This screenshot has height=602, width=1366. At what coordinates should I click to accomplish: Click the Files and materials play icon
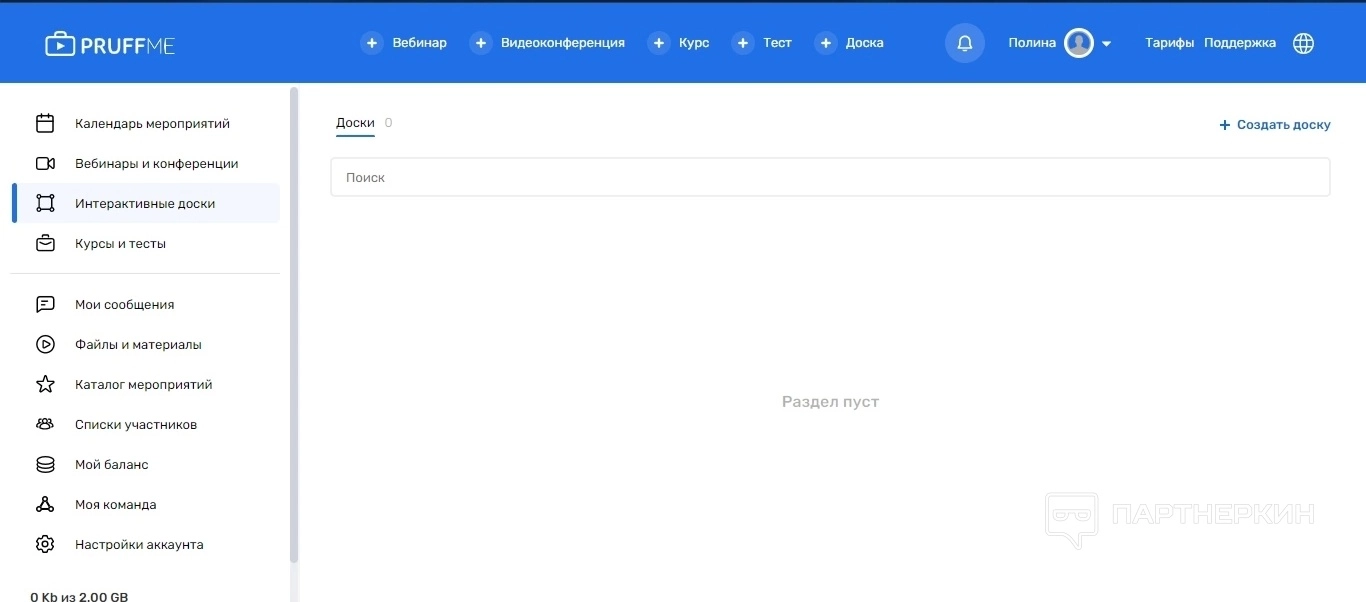point(45,345)
